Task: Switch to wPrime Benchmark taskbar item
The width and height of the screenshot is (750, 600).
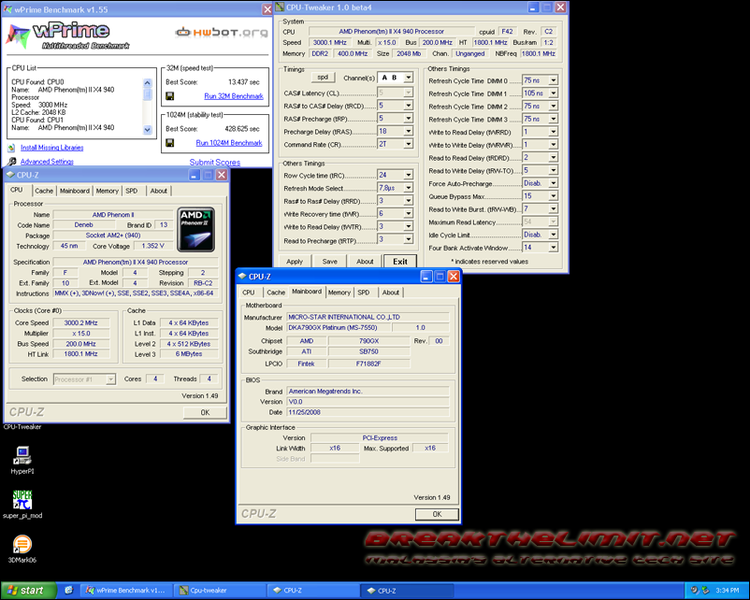Action: 125,590
